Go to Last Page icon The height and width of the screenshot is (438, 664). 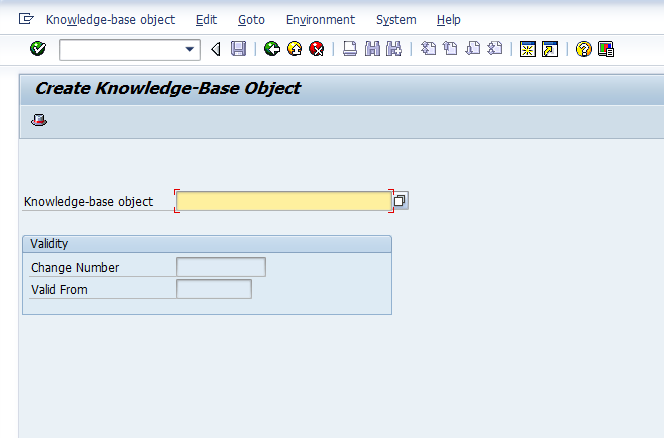495,49
